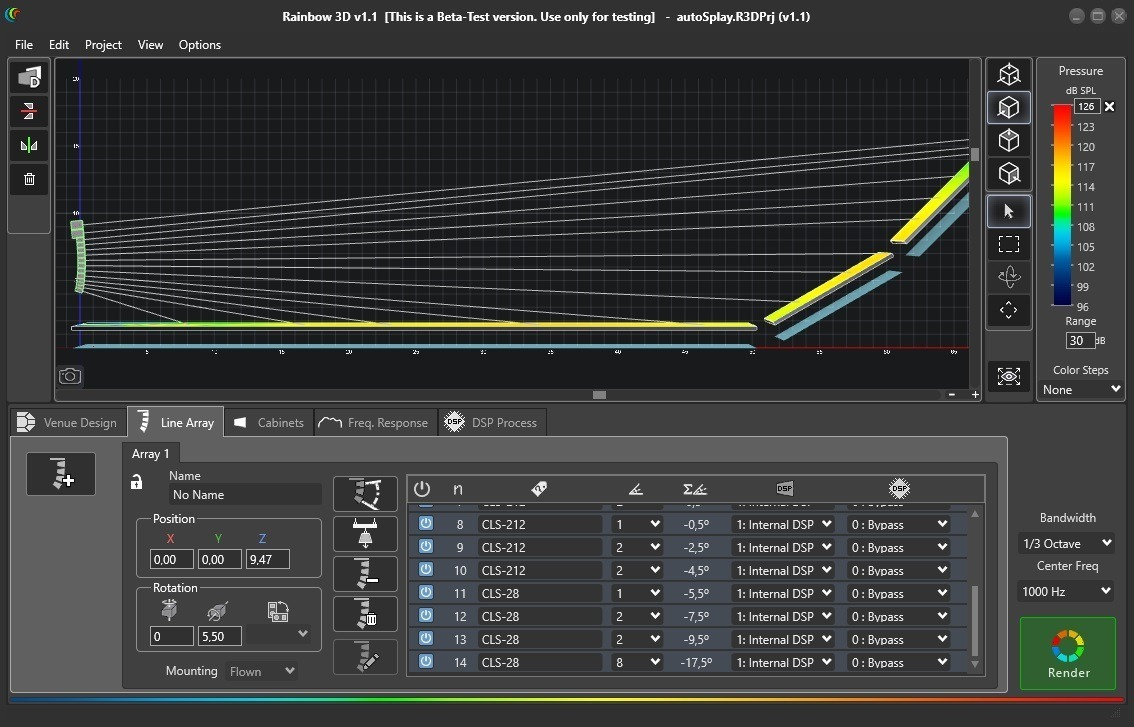Toggle the array lock icon beside Name
The height and width of the screenshot is (727, 1134).
(137, 483)
